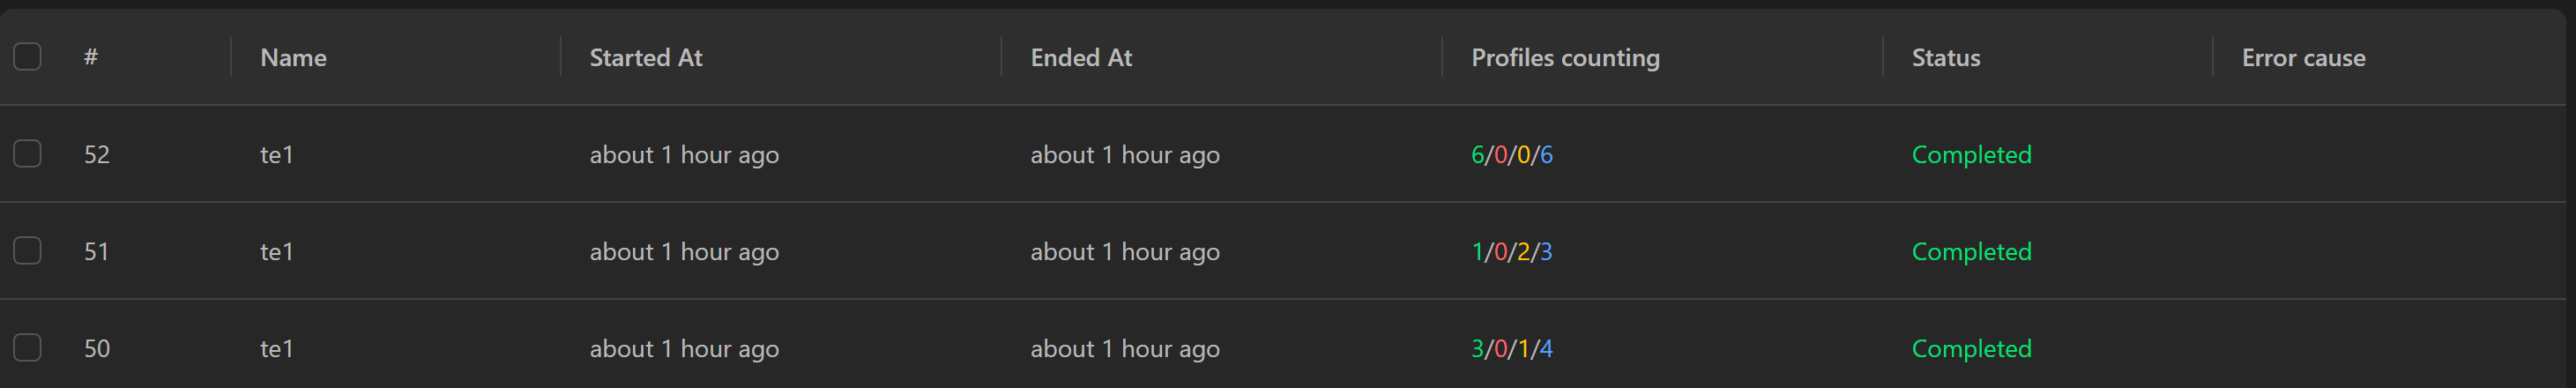The image size is (2576, 388).
Task: Select the checkbox for row 51
Action: coord(28,251)
